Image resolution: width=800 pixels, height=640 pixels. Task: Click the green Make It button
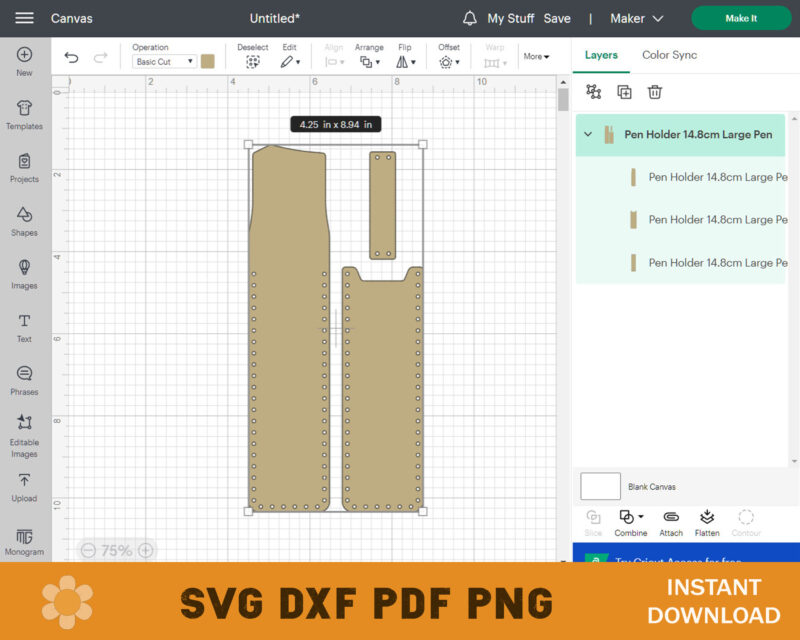point(741,18)
